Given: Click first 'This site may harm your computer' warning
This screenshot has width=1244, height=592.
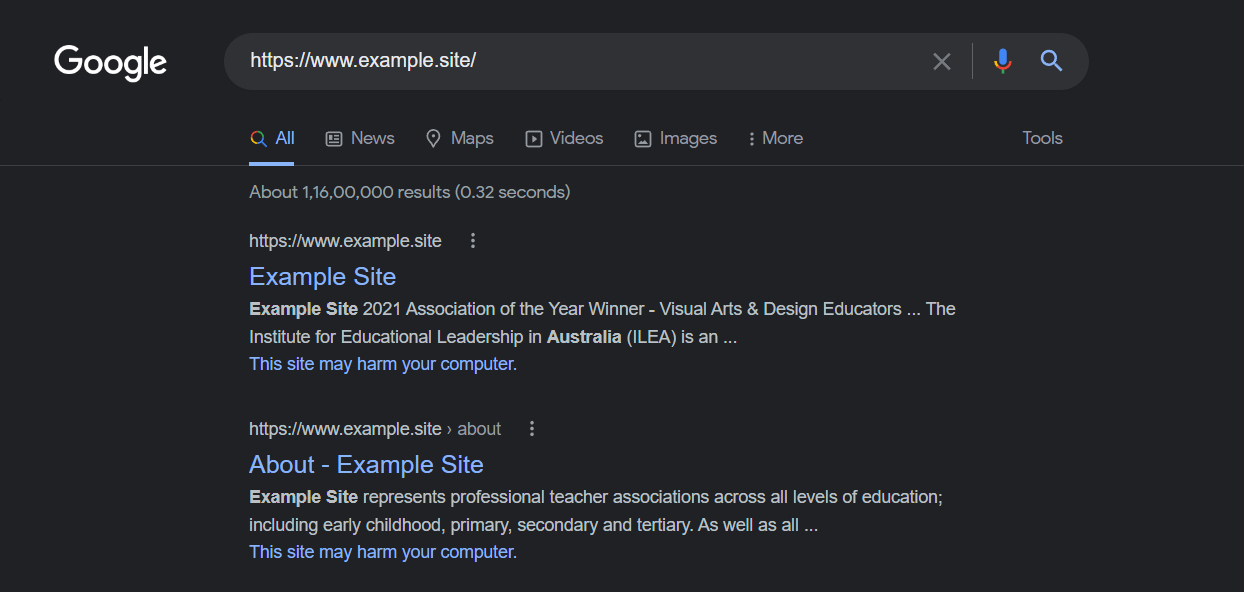Looking at the screenshot, I should [x=381, y=364].
